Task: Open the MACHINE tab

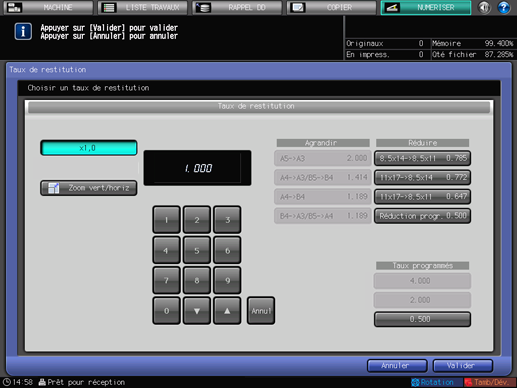Action: 48,7
